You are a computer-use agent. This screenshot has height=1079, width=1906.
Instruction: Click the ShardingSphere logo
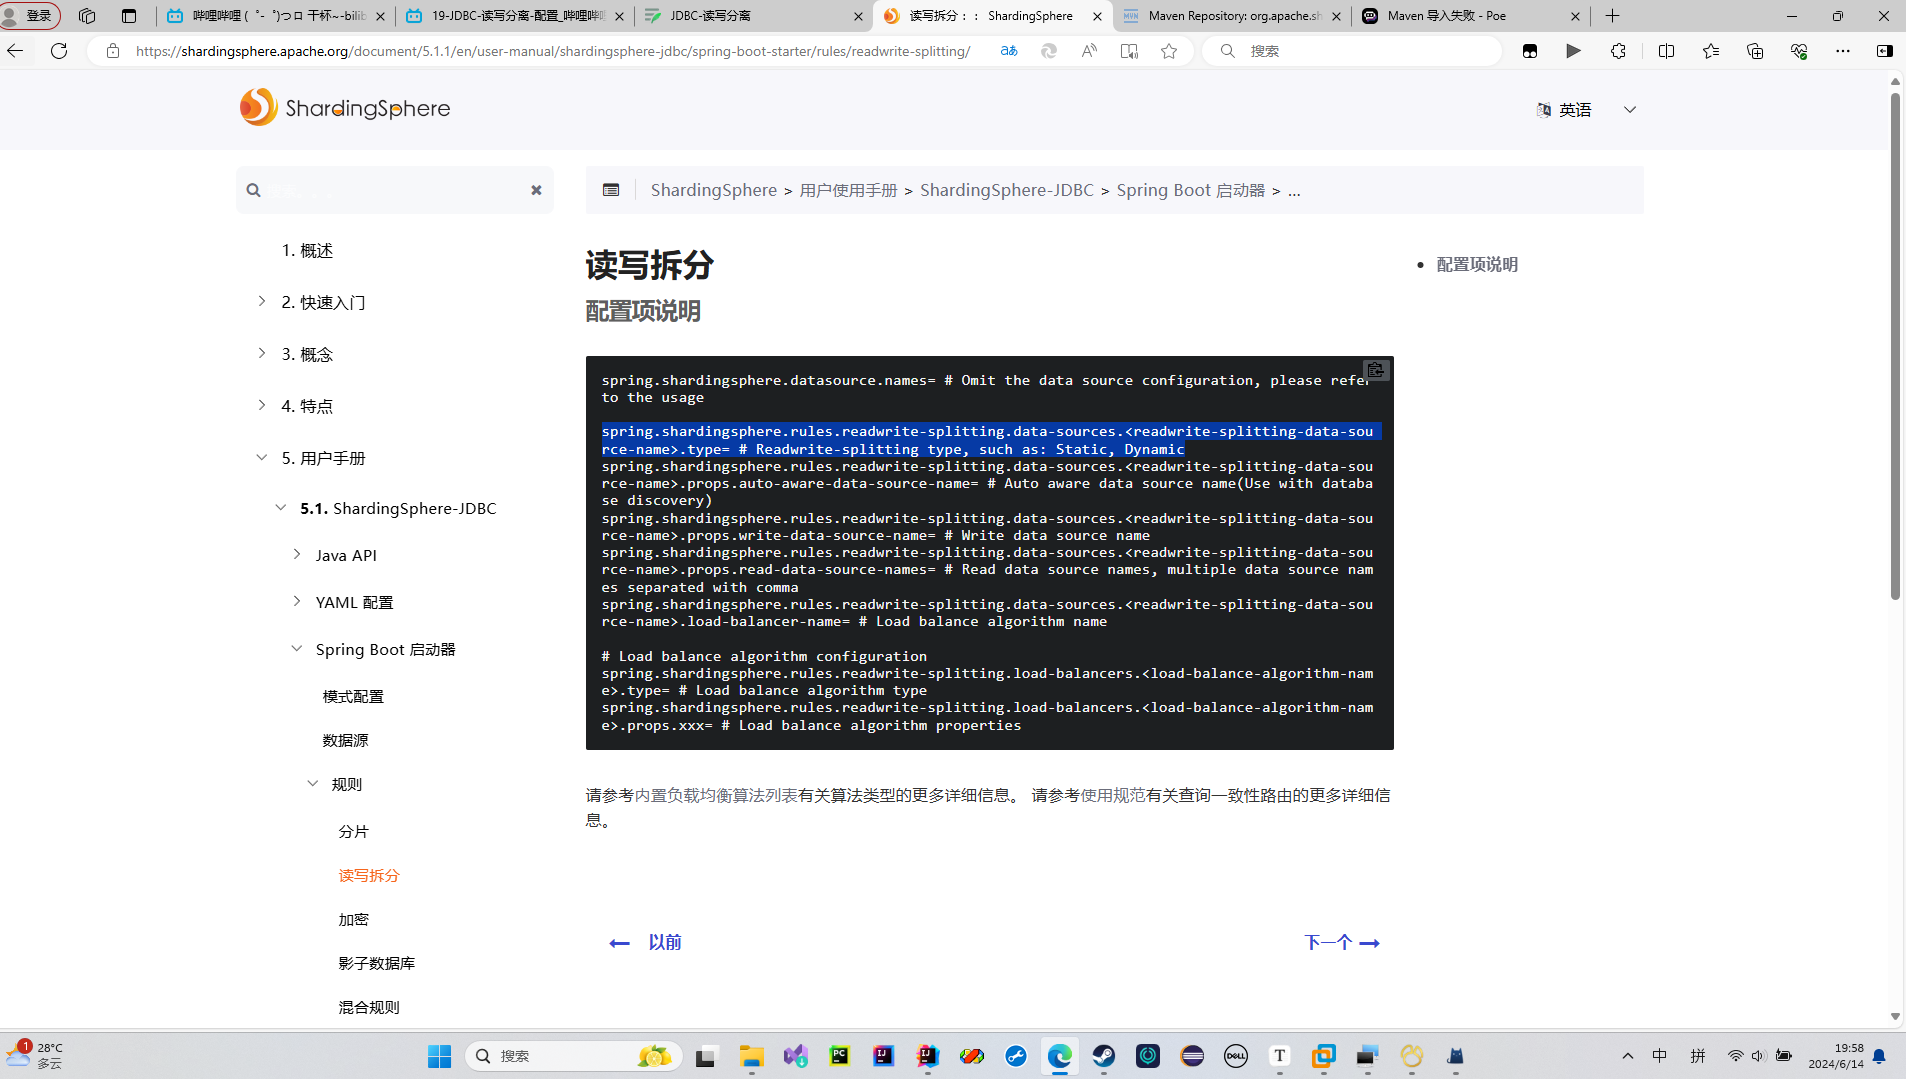[x=345, y=108]
